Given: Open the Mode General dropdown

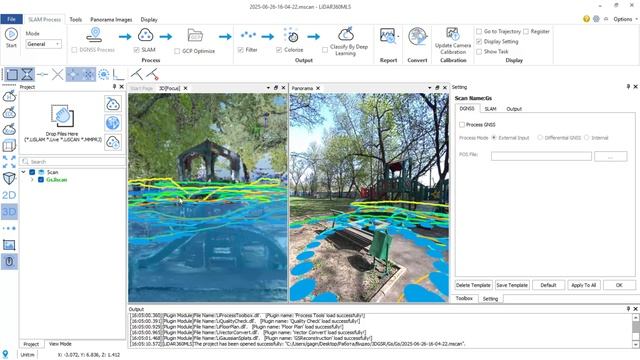Looking at the screenshot, I should pos(43,44).
